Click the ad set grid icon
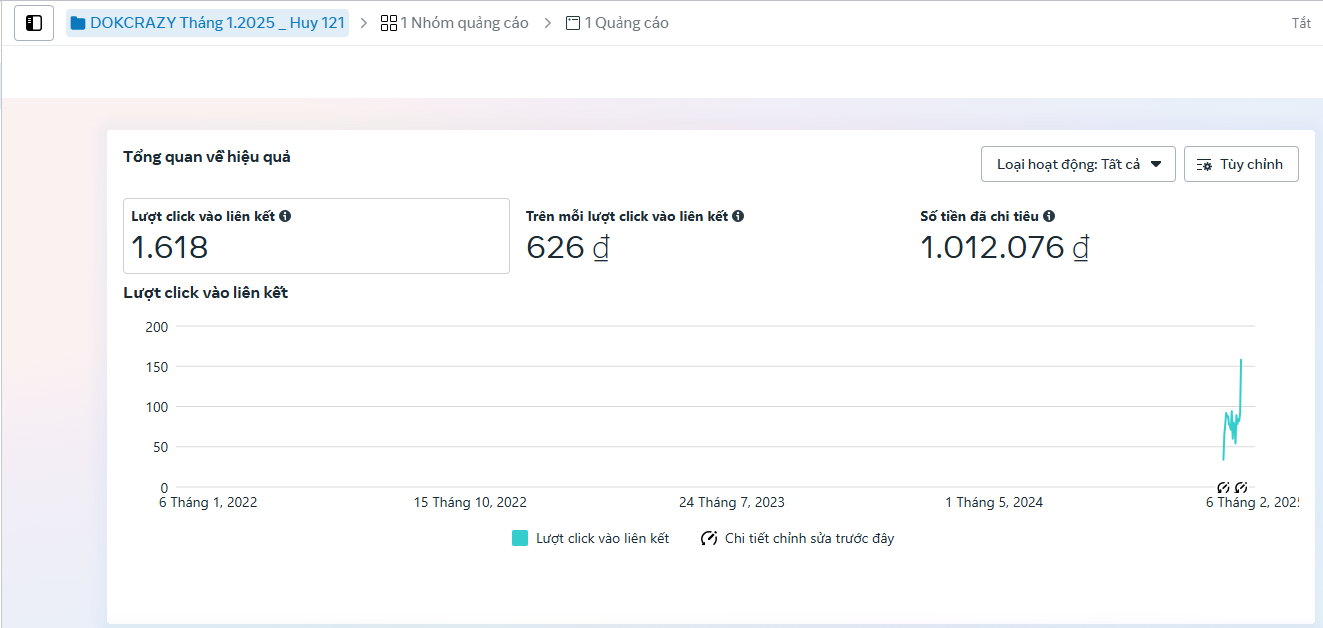Viewport: 1323px width, 628px height. coord(389,23)
